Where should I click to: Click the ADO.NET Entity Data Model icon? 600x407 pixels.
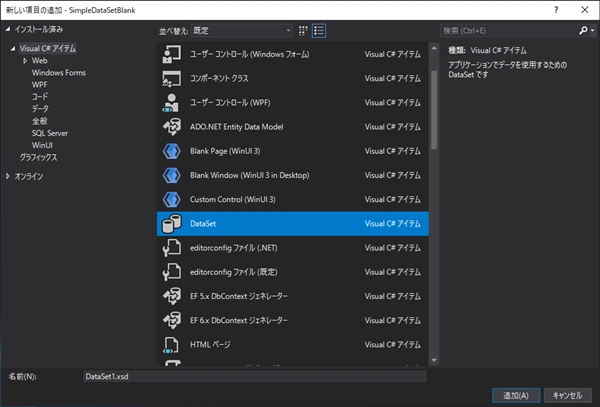point(171,127)
